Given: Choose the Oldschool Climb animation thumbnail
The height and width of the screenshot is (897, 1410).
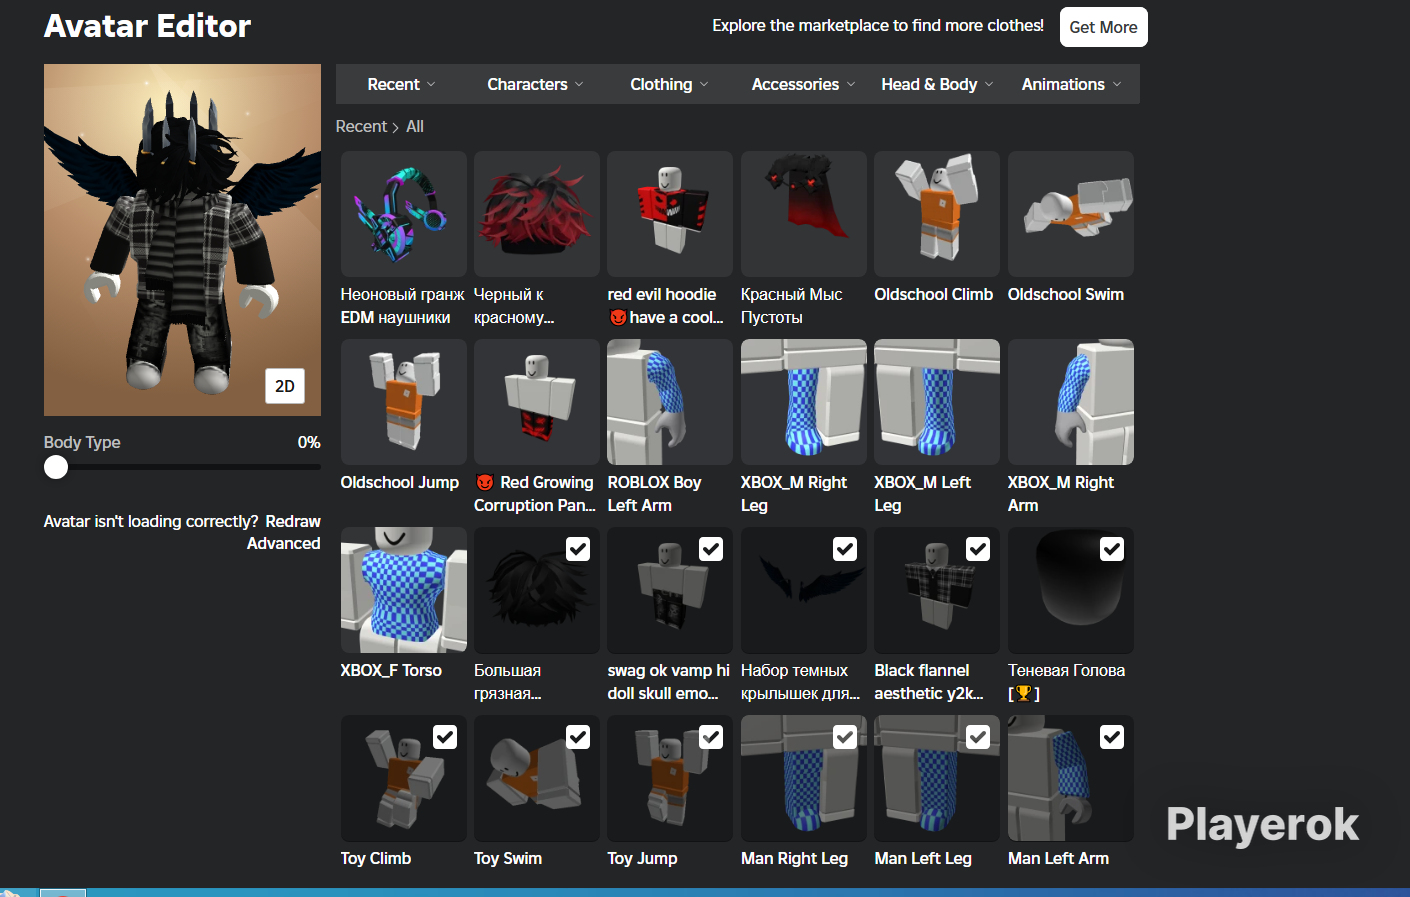Looking at the screenshot, I should pos(937,214).
